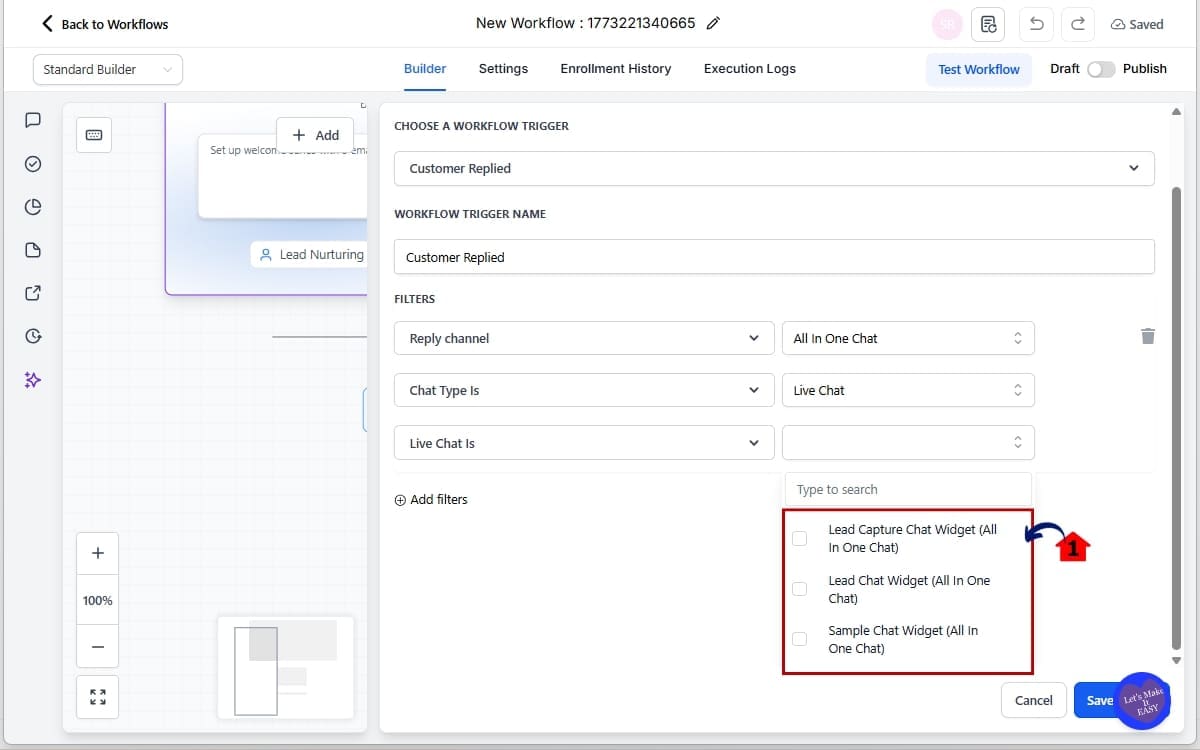Check Sample Chat Widget option
This screenshot has width=1200, height=750.
coord(800,639)
